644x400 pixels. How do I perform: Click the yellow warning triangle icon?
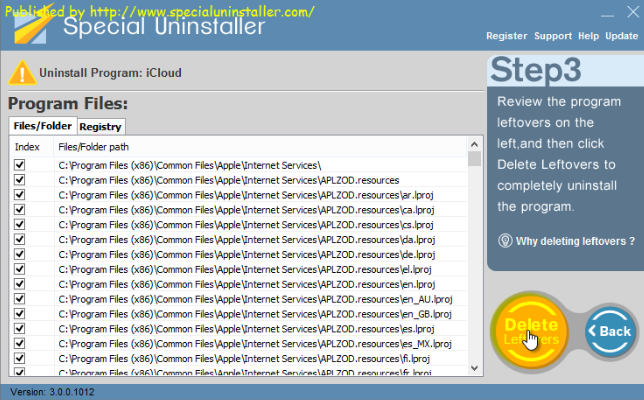(x=22, y=73)
